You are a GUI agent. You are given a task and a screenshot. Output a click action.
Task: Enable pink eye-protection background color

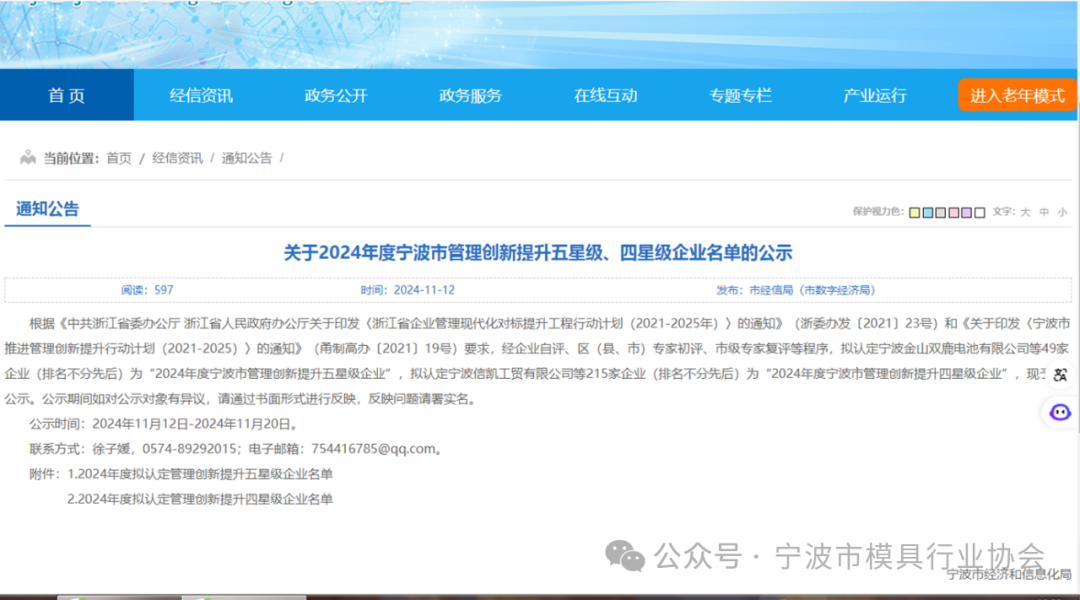953,212
